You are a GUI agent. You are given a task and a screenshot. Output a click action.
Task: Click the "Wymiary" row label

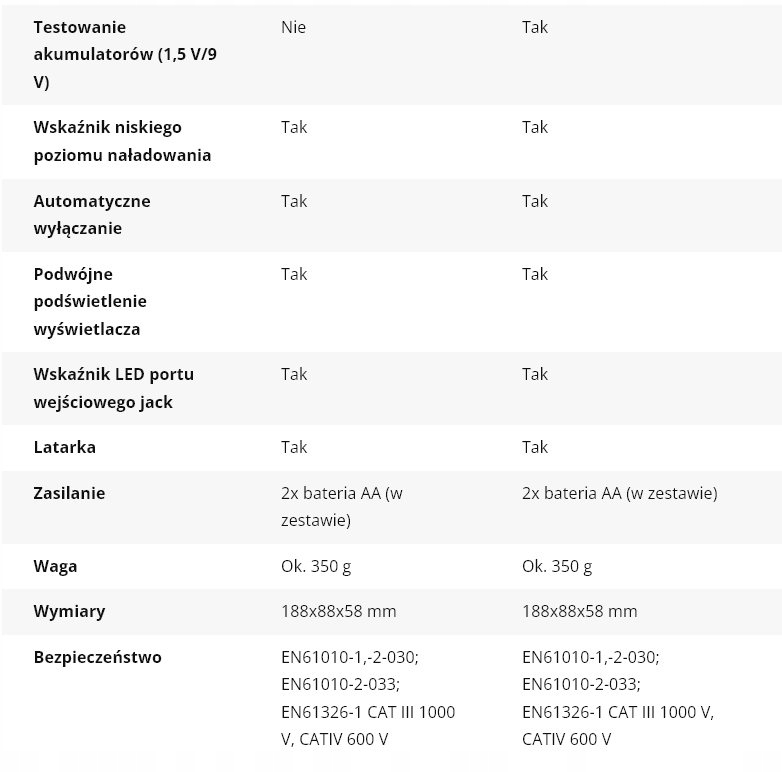tap(69, 611)
